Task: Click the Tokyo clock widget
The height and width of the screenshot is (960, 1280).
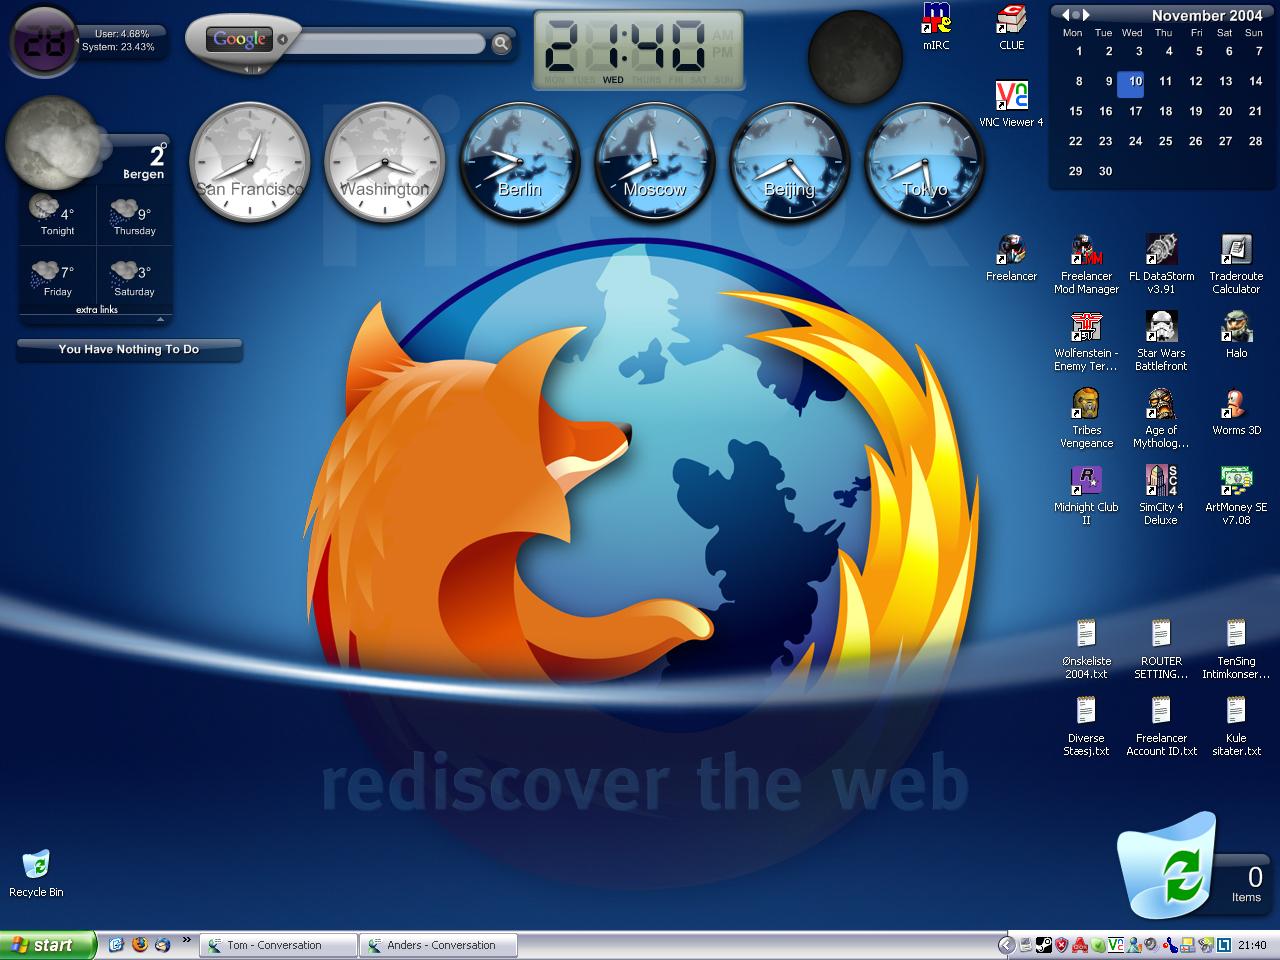Action: (924, 164)
